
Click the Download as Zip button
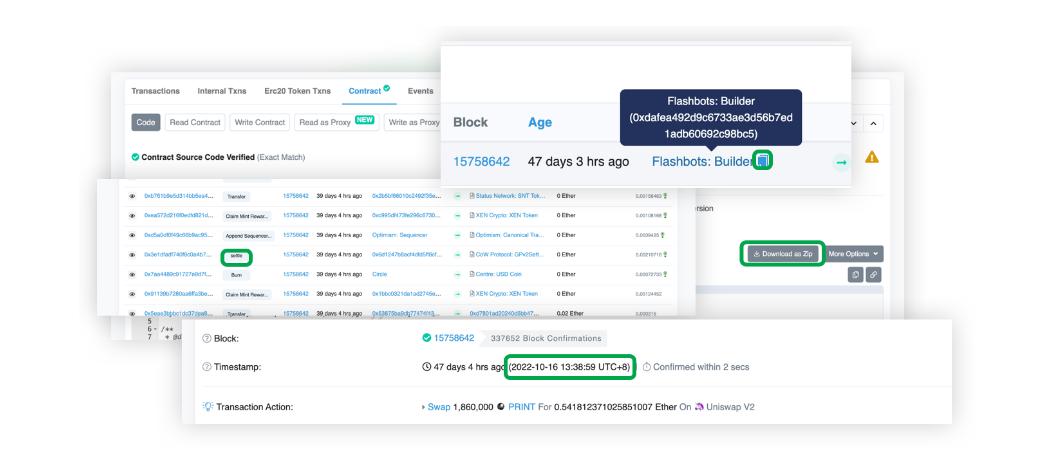point(782,253)
